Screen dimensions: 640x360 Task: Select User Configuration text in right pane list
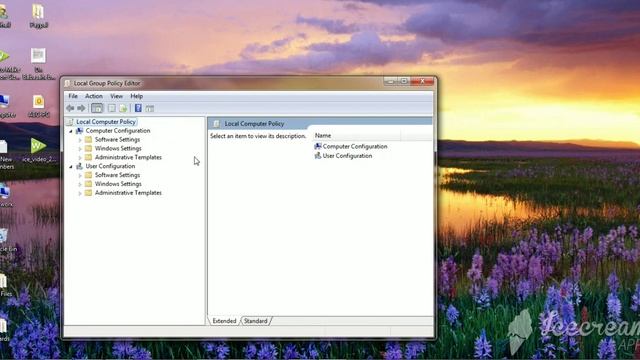click(347, 156)
